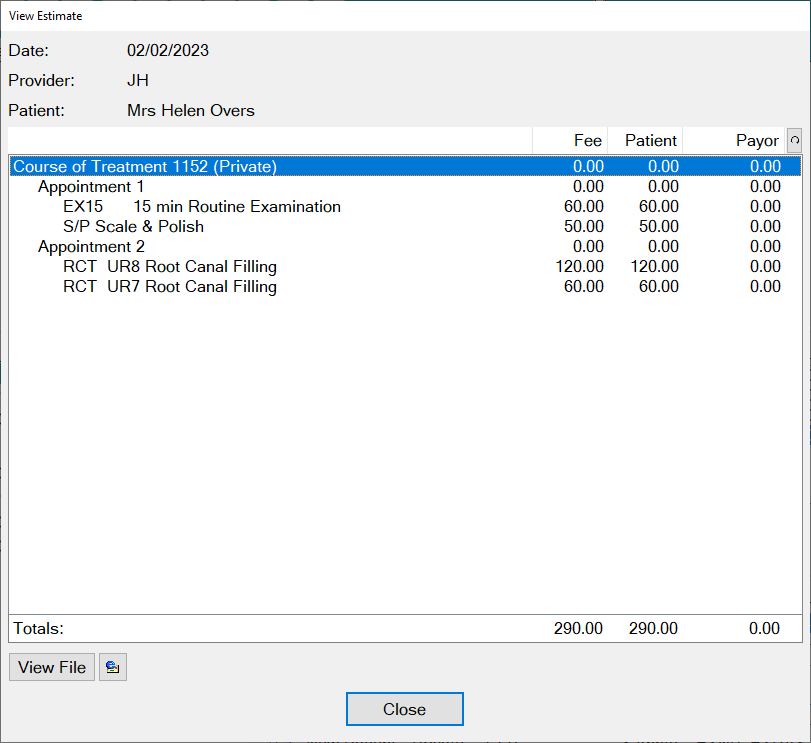Select the EX15 Routine Examination line
811x743 pixels.
200,206
